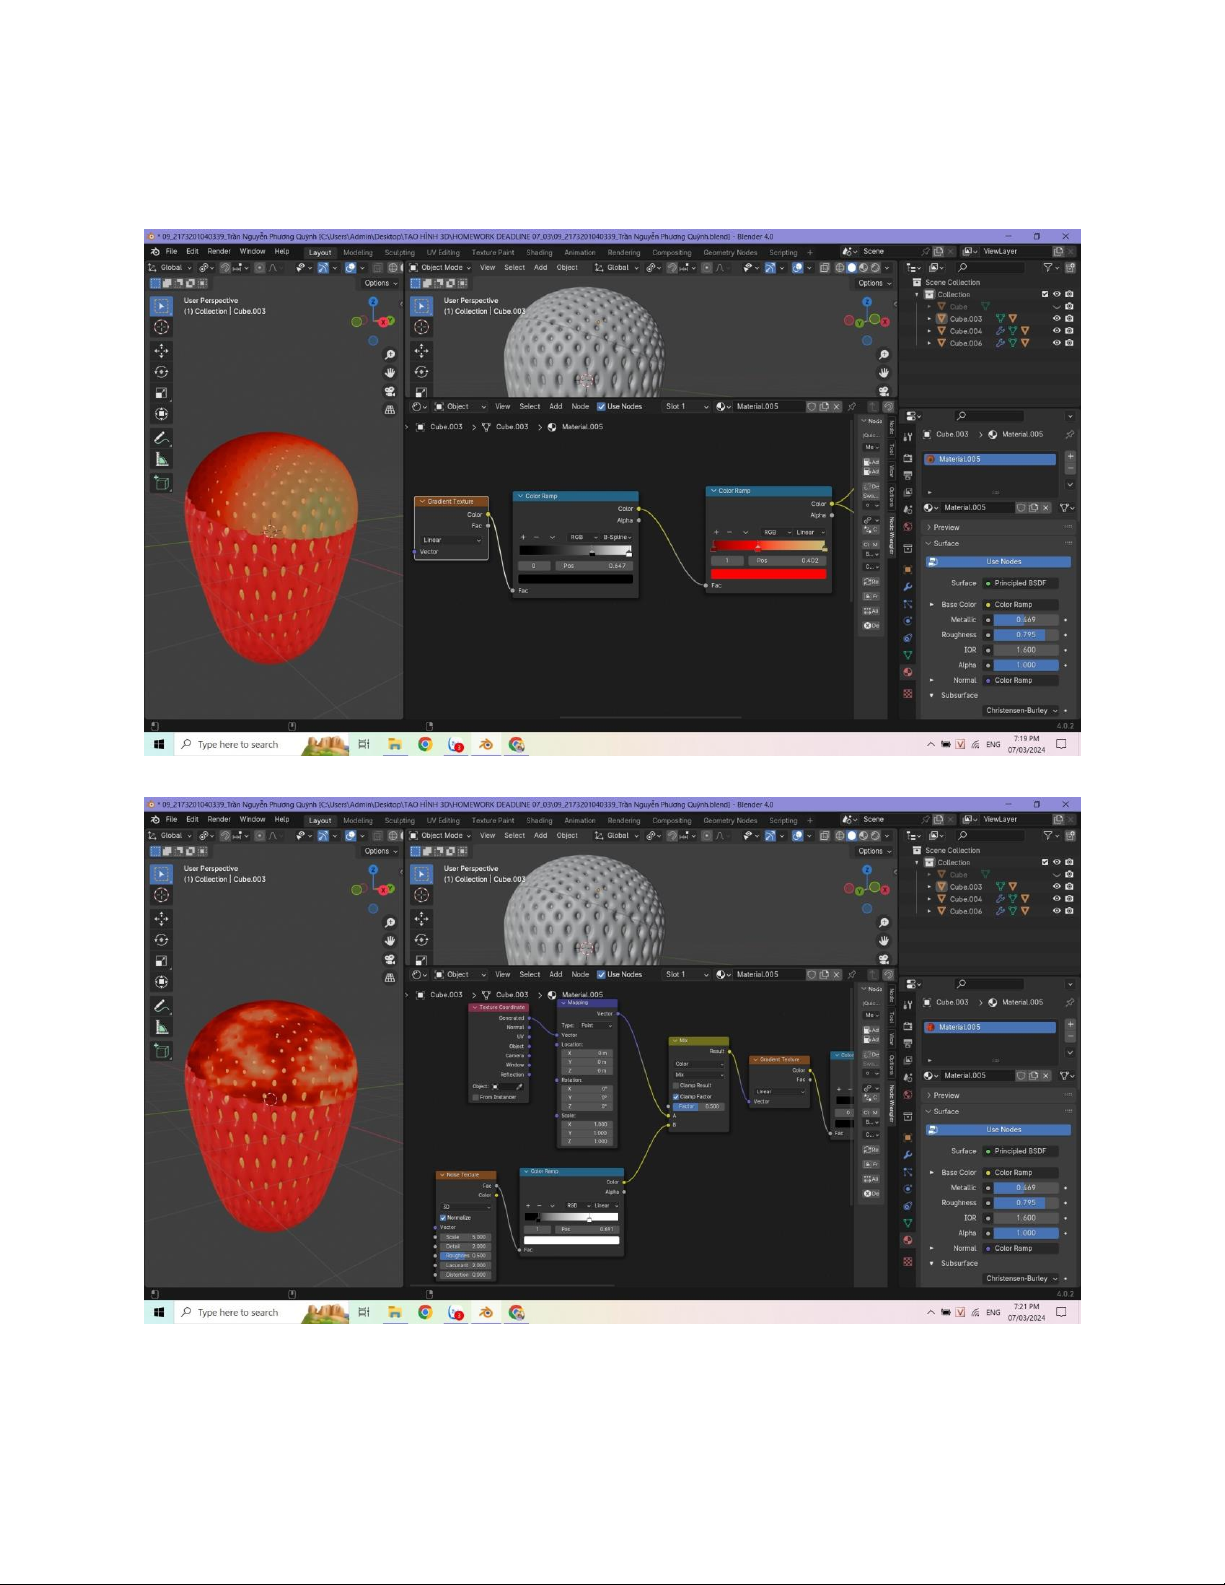Click the Use Nodes button in bottom properties panel
Image resolution: width=1225 pixels, height=1585 pixels.
tap(1003, 1130)
